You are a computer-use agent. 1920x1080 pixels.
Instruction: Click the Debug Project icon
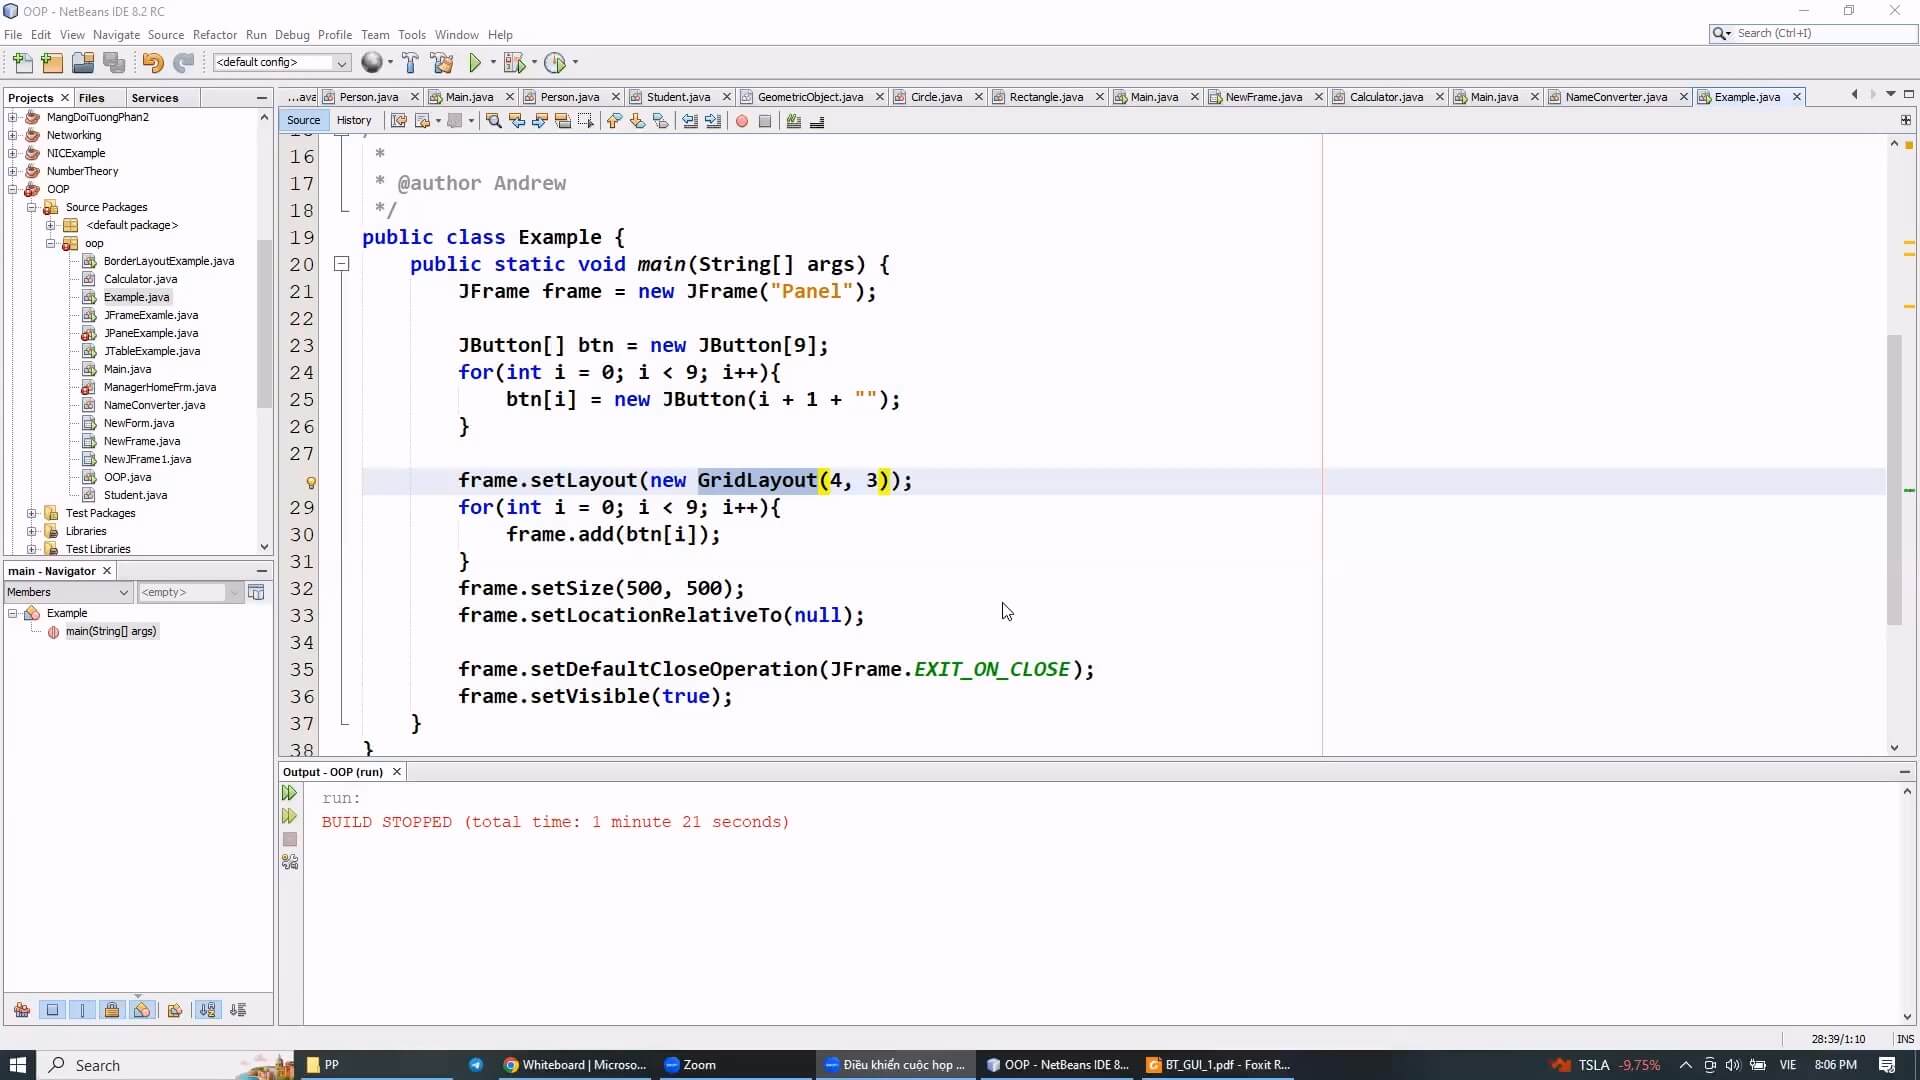coord(514,62)
